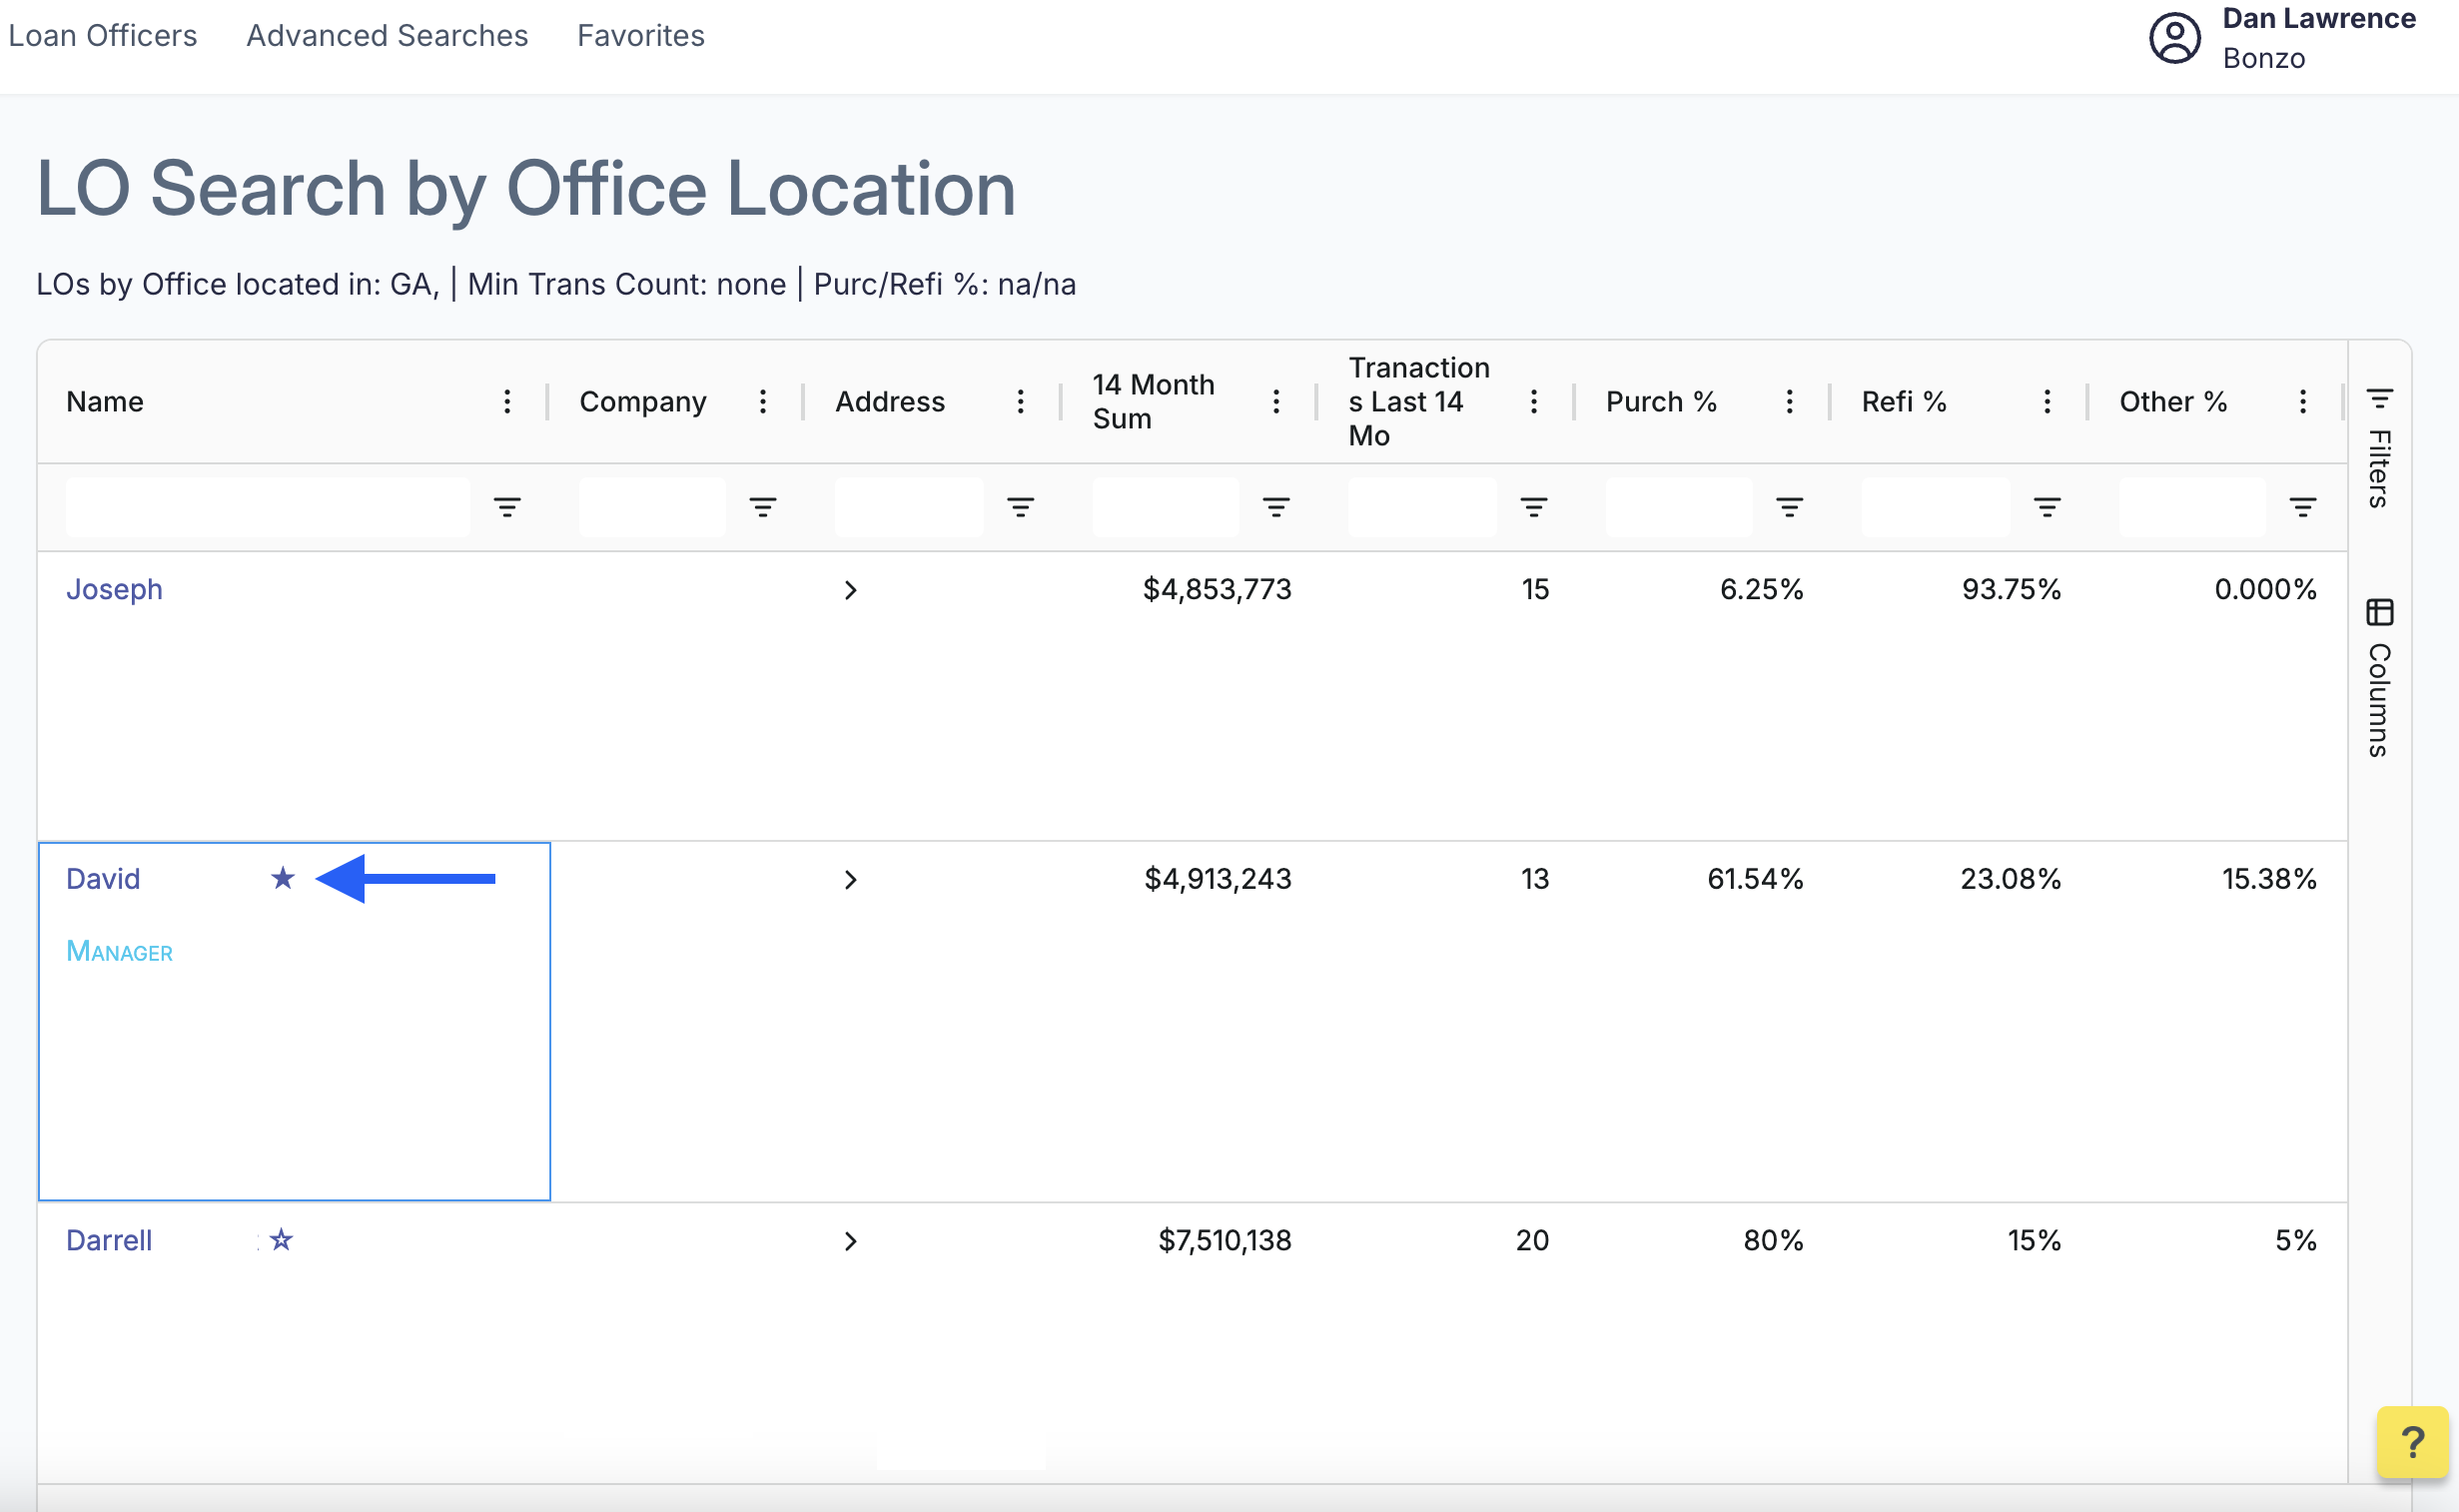Expand the address for Darrell's row
Image resolution: width=2459 pixels, height=1512 pixels.
coord(850,1241)
